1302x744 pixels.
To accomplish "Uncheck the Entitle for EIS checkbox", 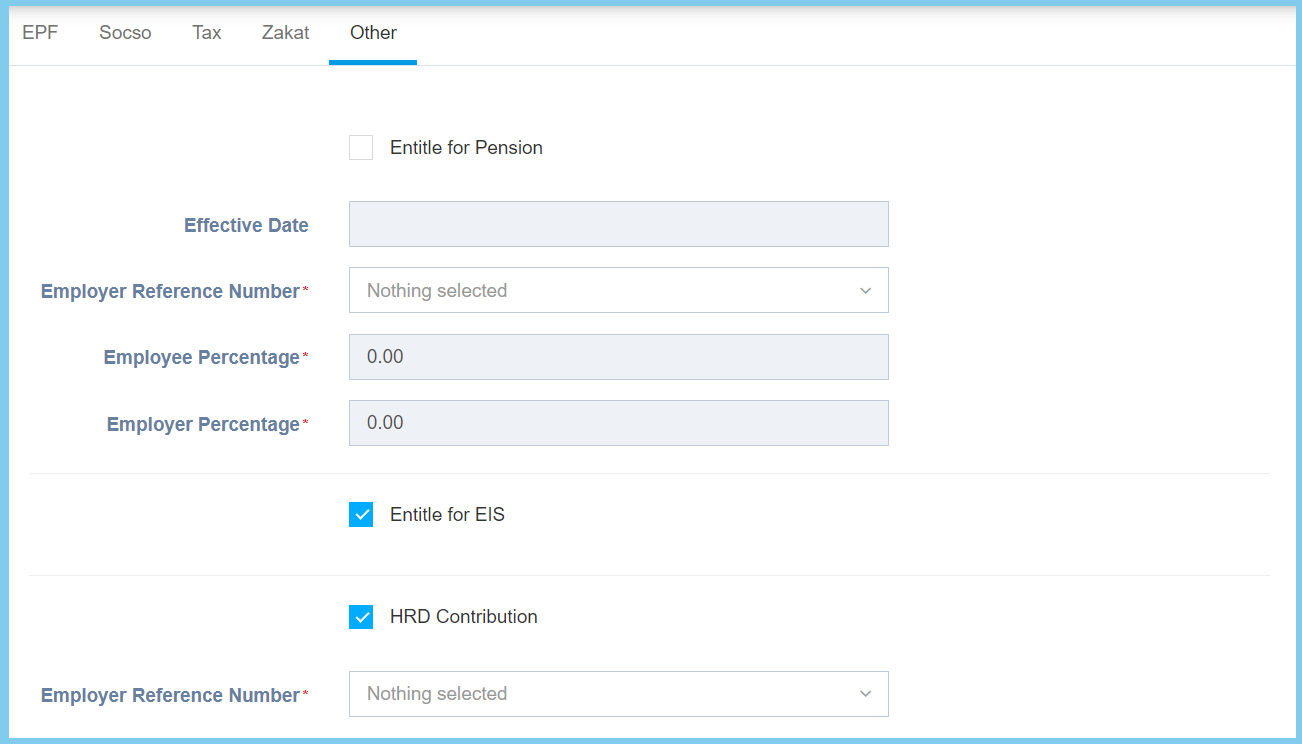I will [x=361, y=515].
